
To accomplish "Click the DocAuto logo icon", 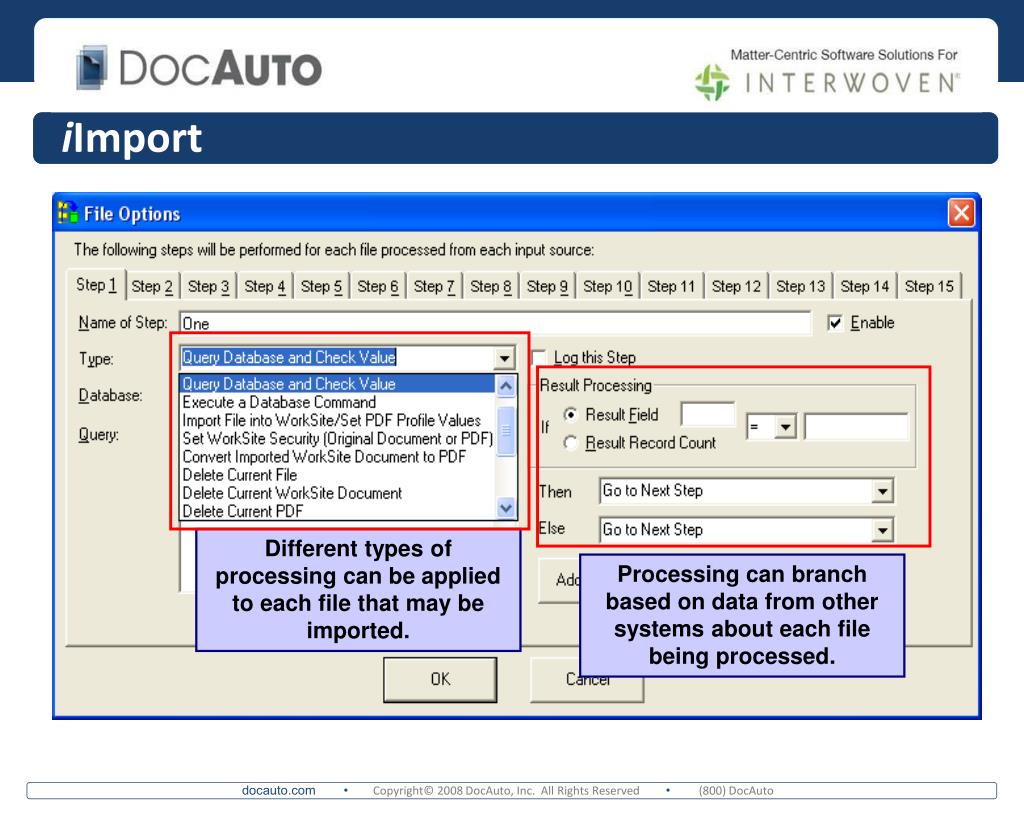I will pyautogui.click(x=92, y=67).
